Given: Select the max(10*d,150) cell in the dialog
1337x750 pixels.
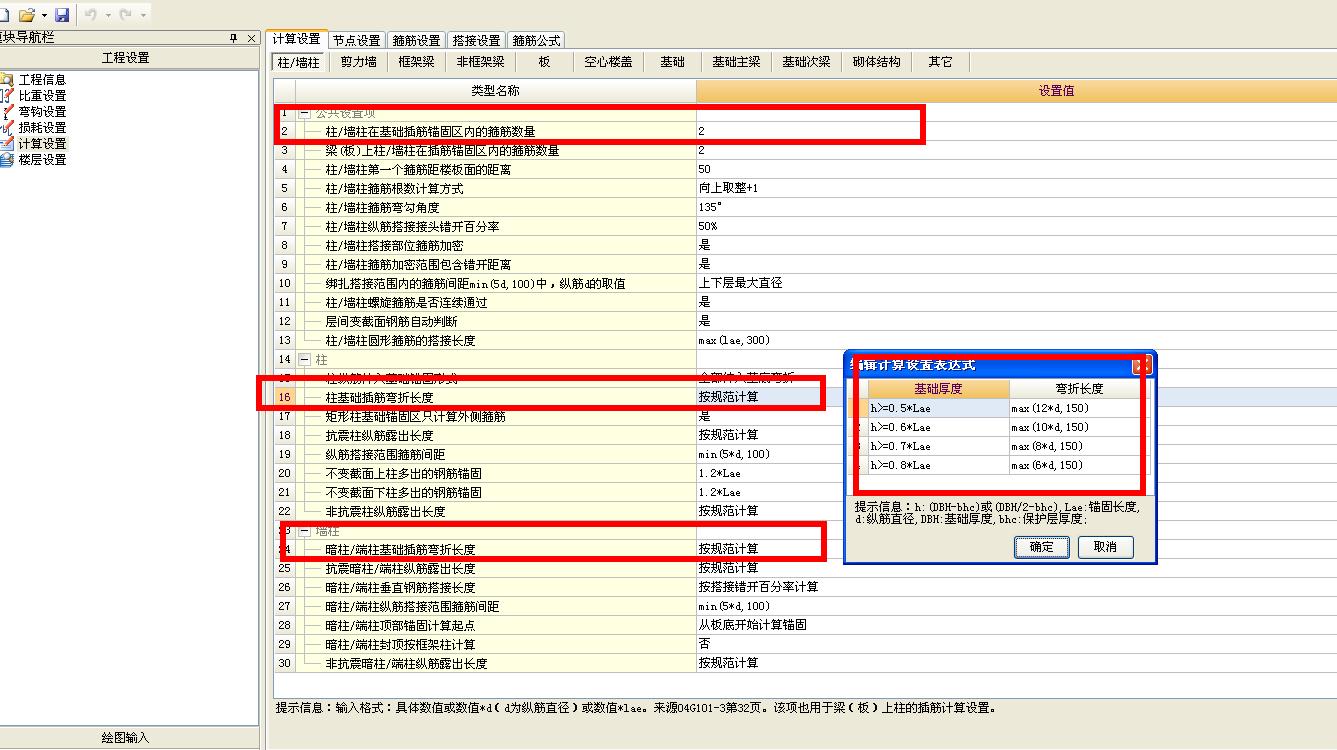Looking at the screenshot, I should coord(1079,427).
